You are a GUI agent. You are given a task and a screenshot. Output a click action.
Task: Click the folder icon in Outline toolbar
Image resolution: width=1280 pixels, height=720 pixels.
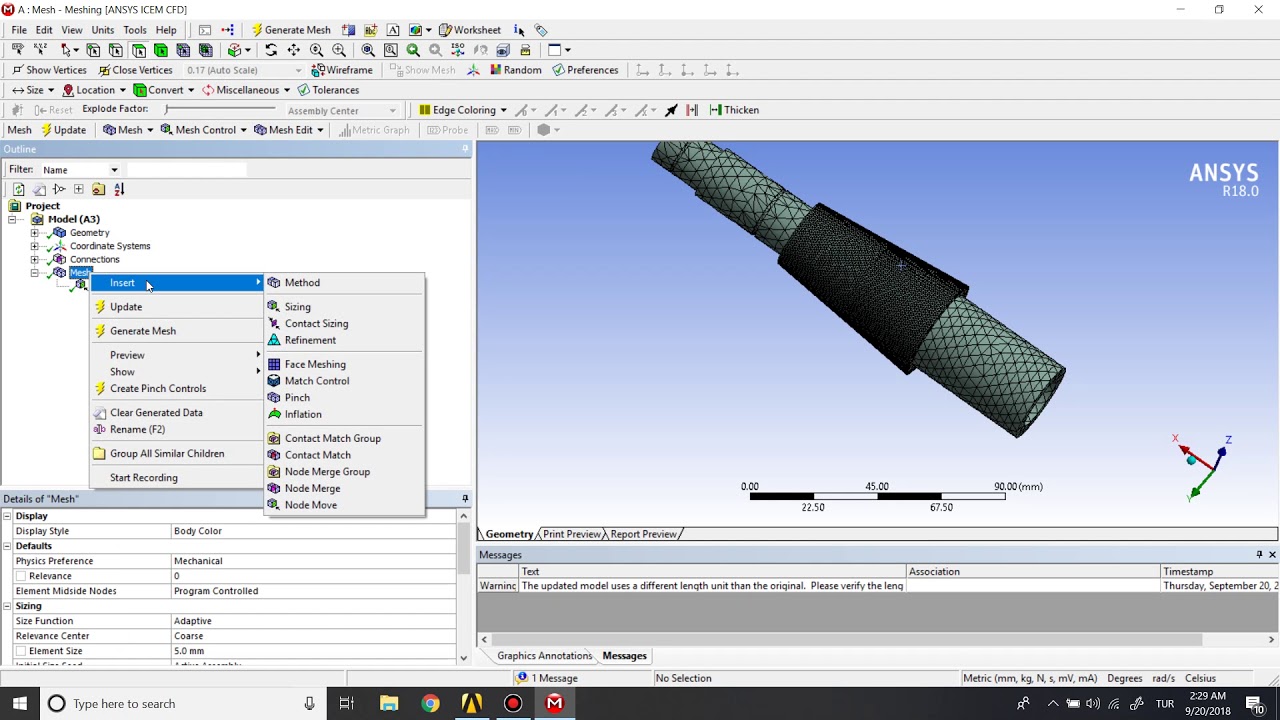coord(98,189)
